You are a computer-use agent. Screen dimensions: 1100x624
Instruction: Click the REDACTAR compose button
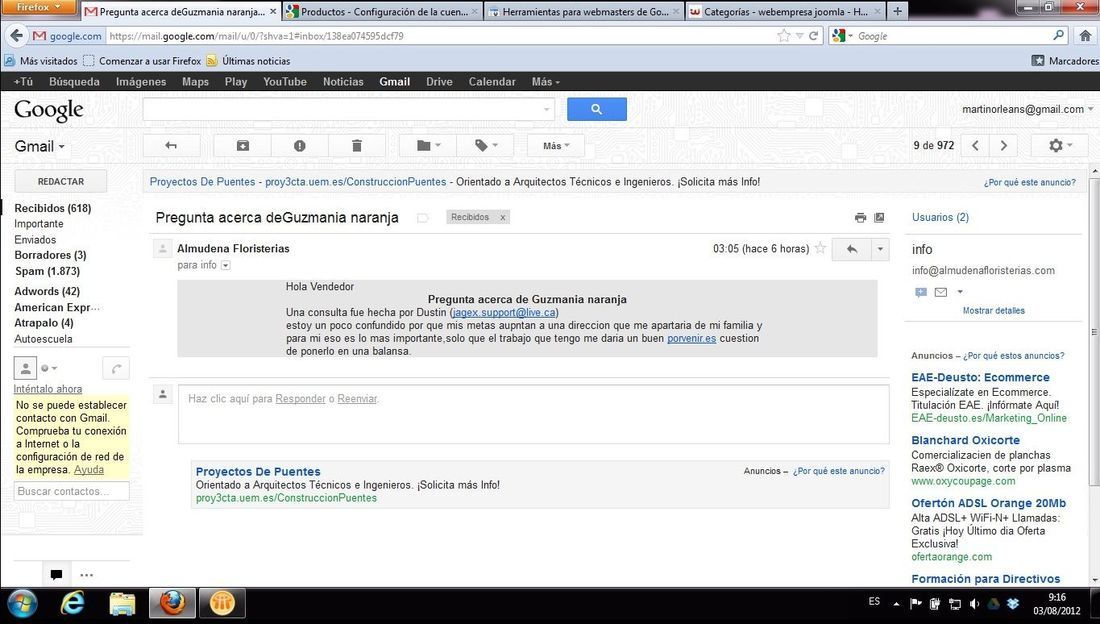click(x=61, y=181)
